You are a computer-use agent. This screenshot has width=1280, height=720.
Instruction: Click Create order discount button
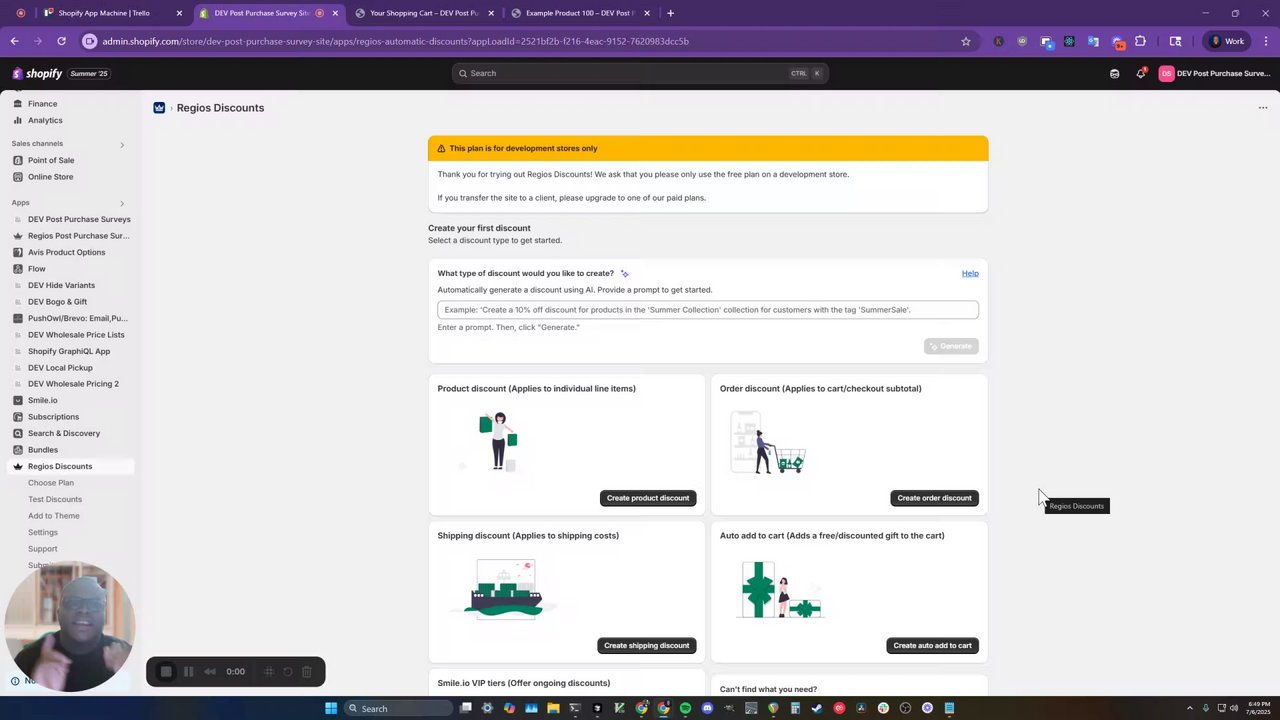pos(934,498)
